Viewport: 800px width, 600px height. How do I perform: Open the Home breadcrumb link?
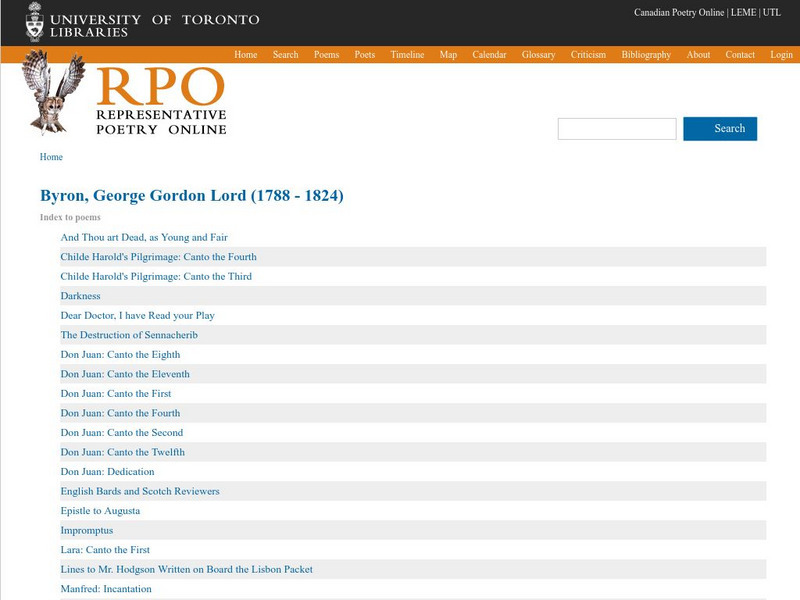tap(51, 157)
